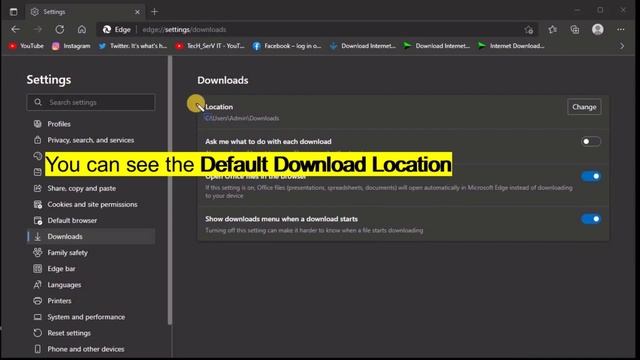640x360 pixels.
Task: Open Collections icon in toolbar
Action: point(575,29)
